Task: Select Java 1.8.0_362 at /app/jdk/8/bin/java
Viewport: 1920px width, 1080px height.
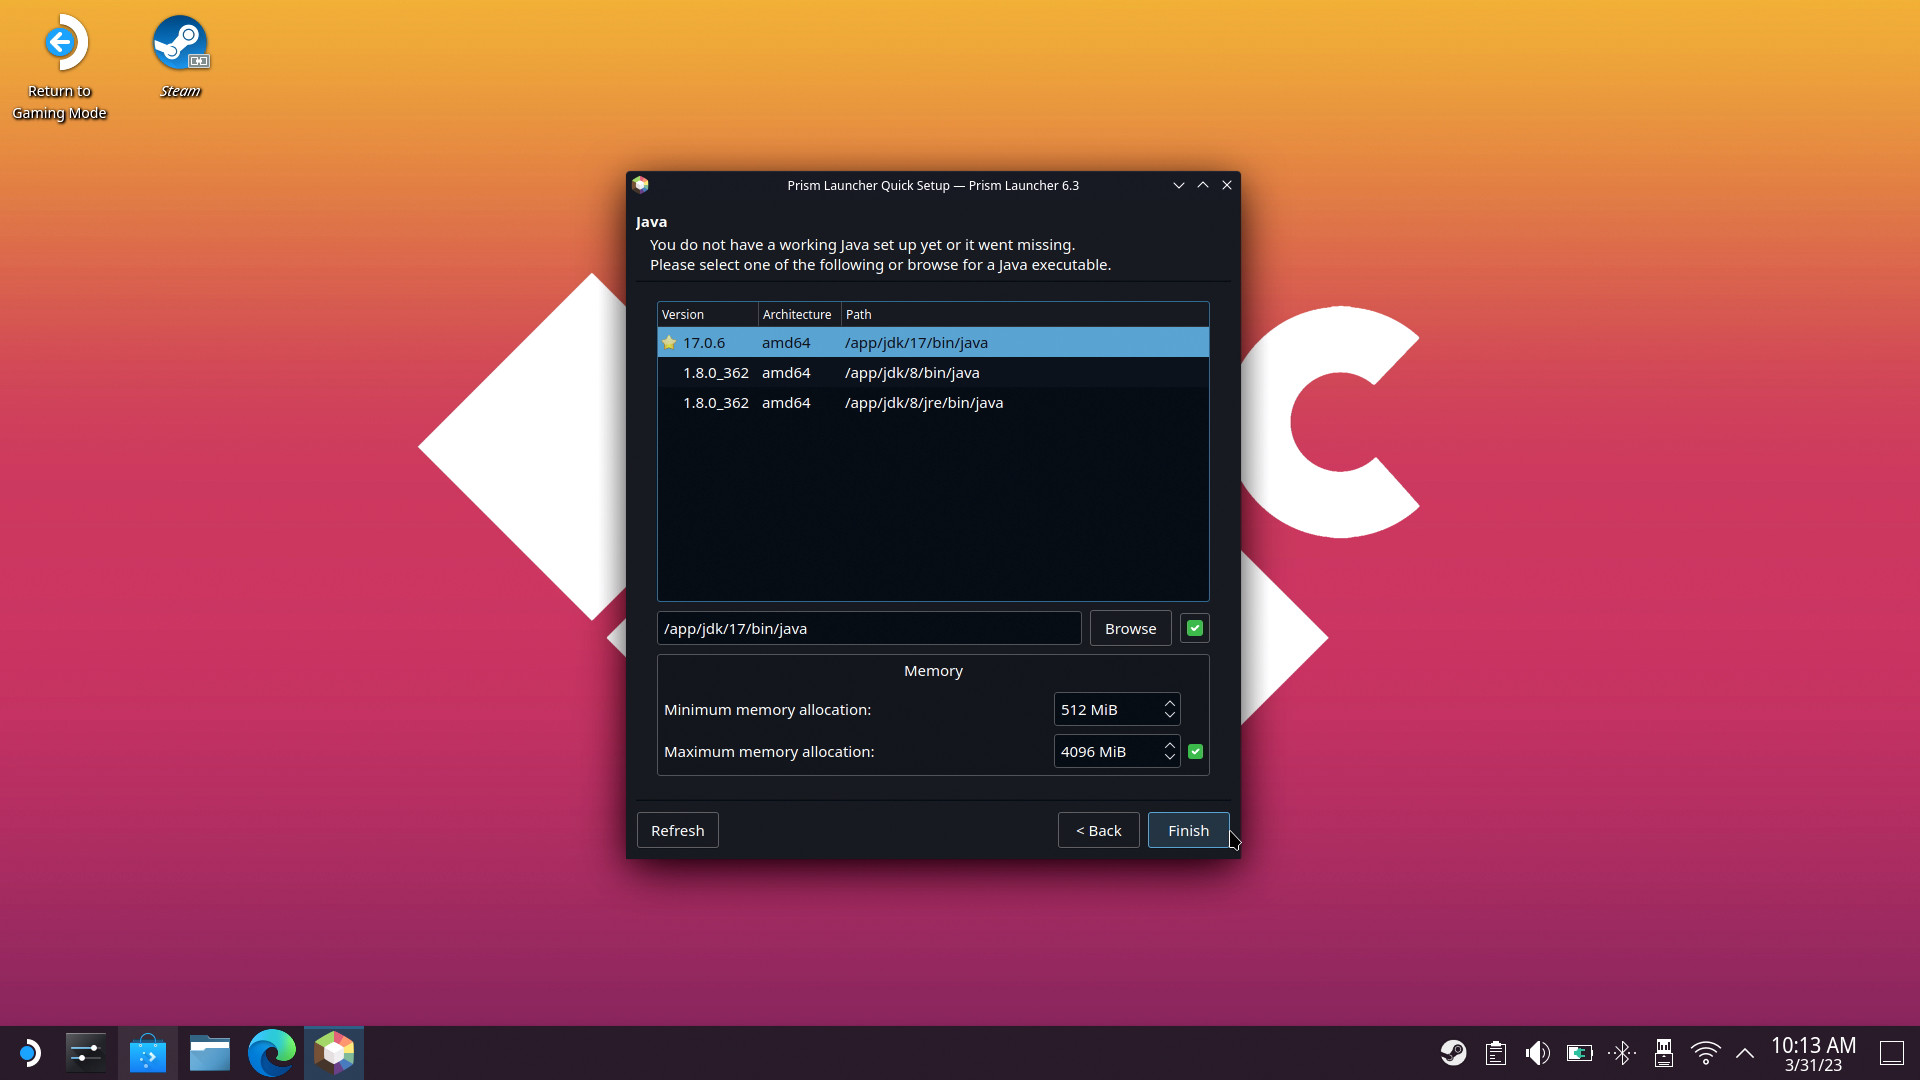Action: (x=932, y=373)
